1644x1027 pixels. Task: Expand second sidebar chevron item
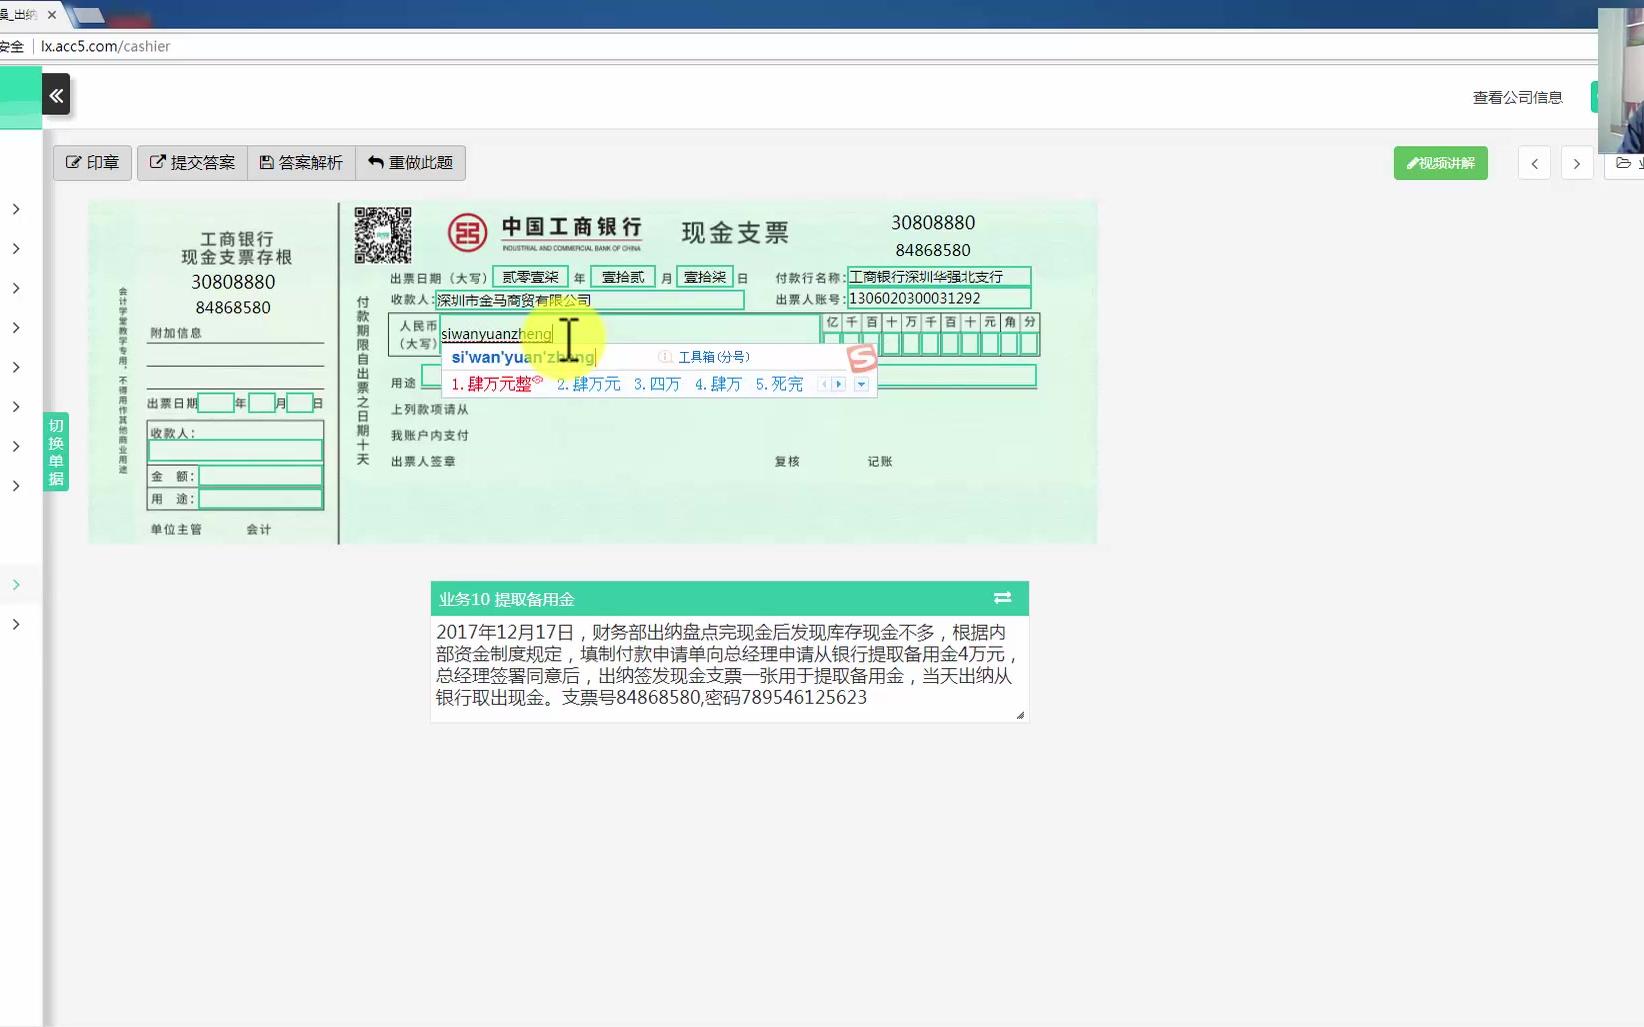pos(16,249)
